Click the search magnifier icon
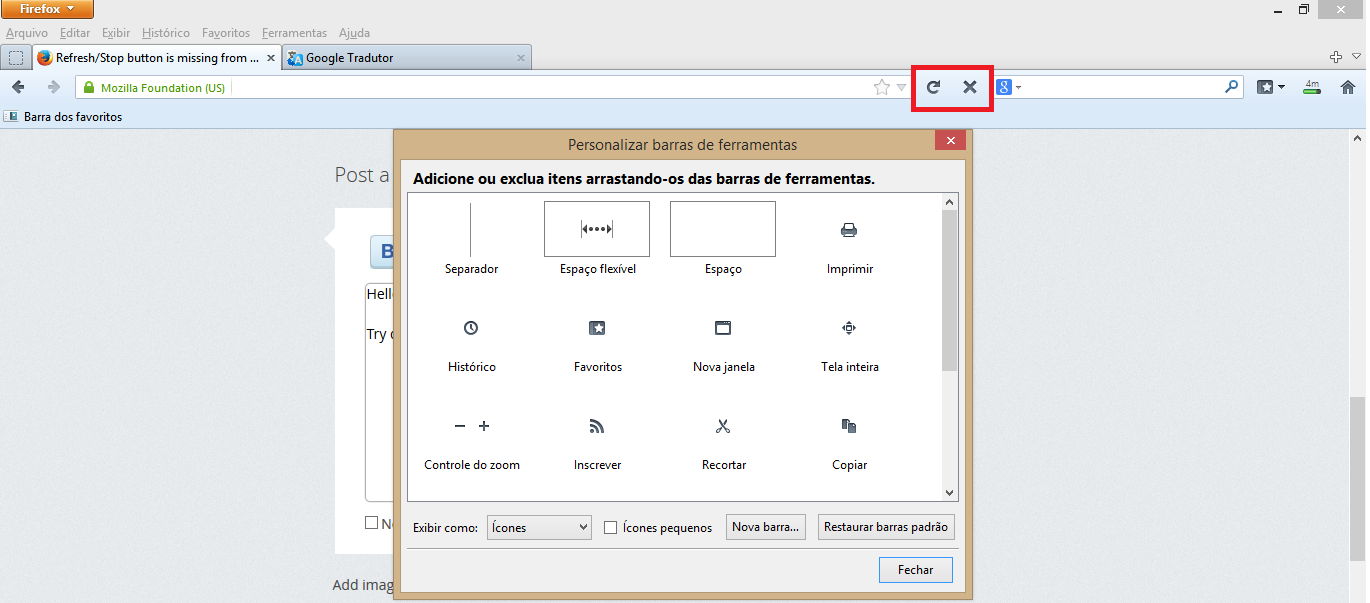The width and height of the screenshot is (1370, 603). (1232, 87)
